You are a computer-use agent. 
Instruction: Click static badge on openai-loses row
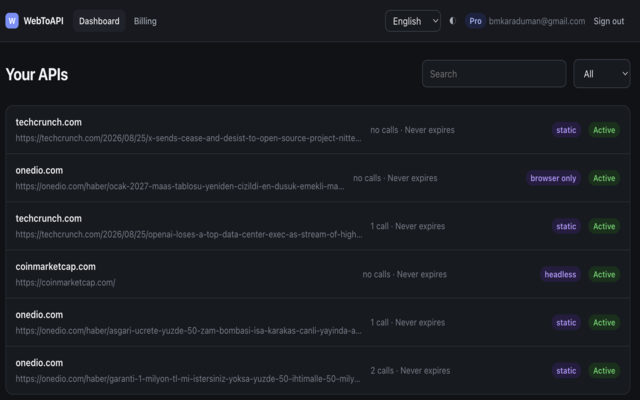(x=566, y=226)
